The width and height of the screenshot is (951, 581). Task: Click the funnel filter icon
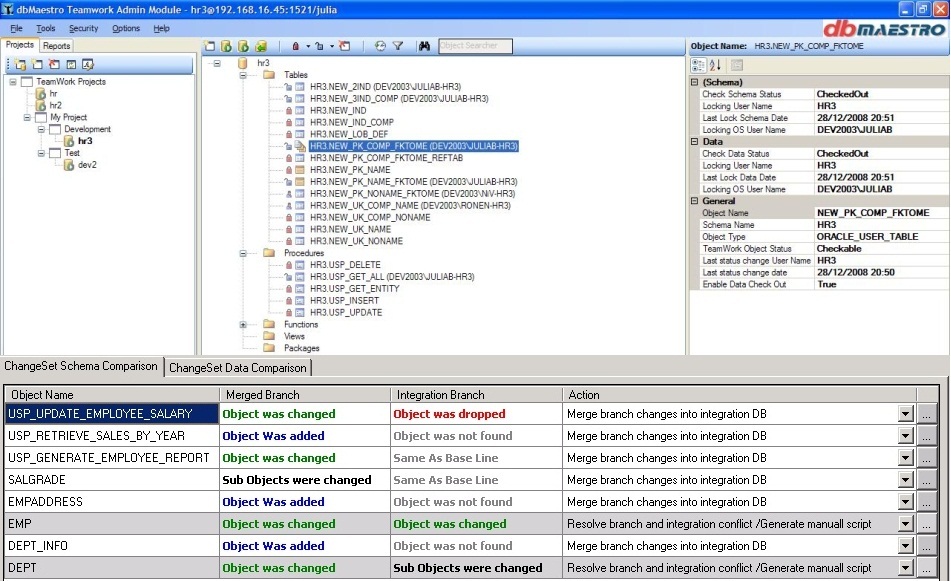click(x=397, y=46)
